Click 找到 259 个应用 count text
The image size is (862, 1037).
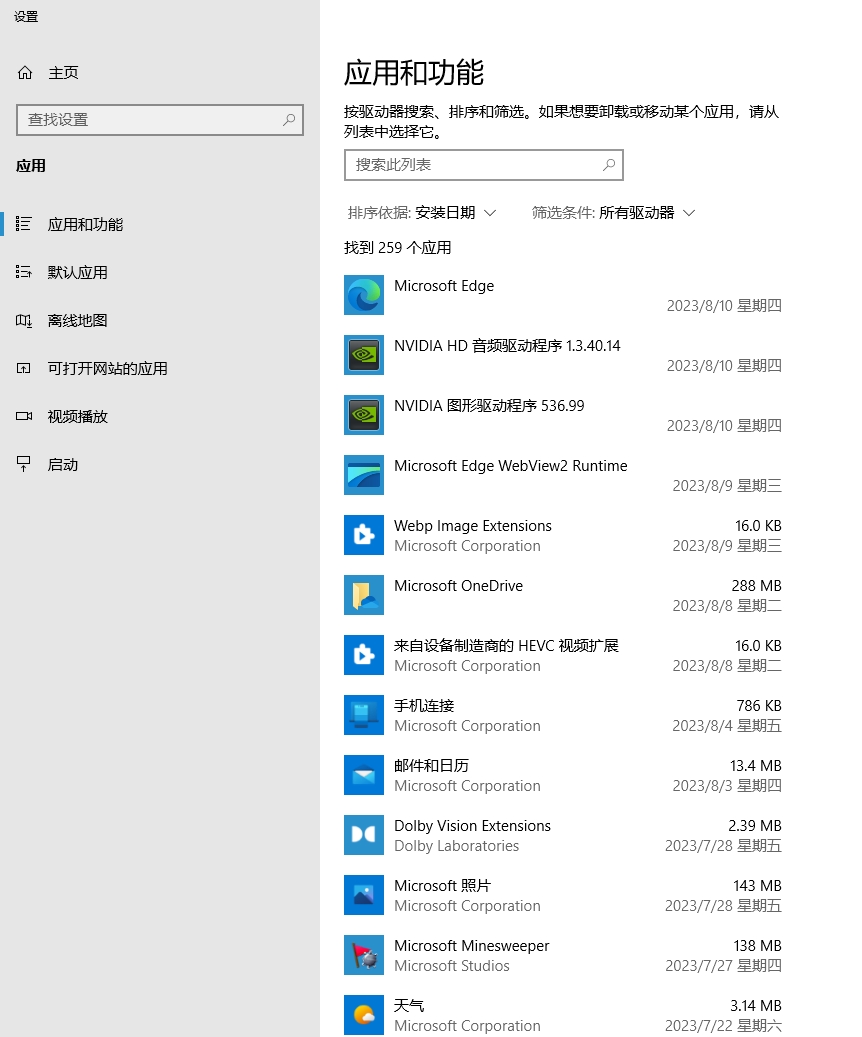coord(398,248)
